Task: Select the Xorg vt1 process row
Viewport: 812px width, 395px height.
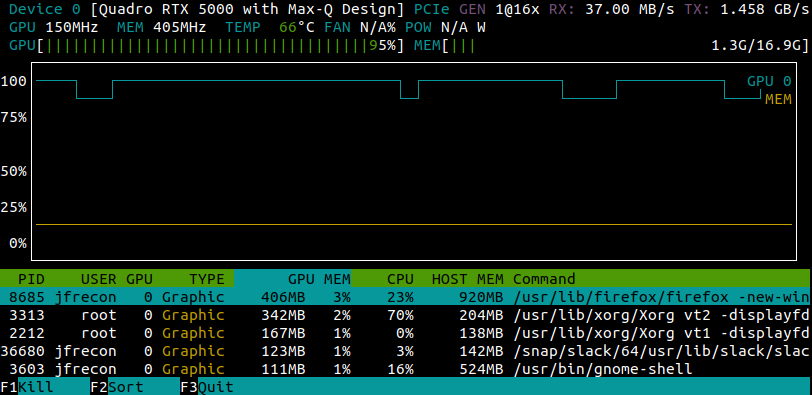Action: [x=406, y=333]
